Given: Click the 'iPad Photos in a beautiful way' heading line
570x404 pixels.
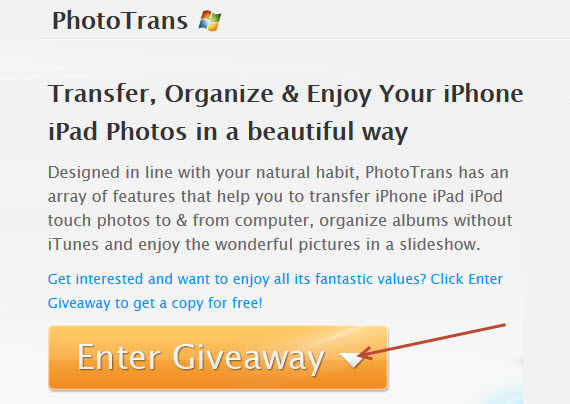Looking at the screenshot, I should coord(228,132).
